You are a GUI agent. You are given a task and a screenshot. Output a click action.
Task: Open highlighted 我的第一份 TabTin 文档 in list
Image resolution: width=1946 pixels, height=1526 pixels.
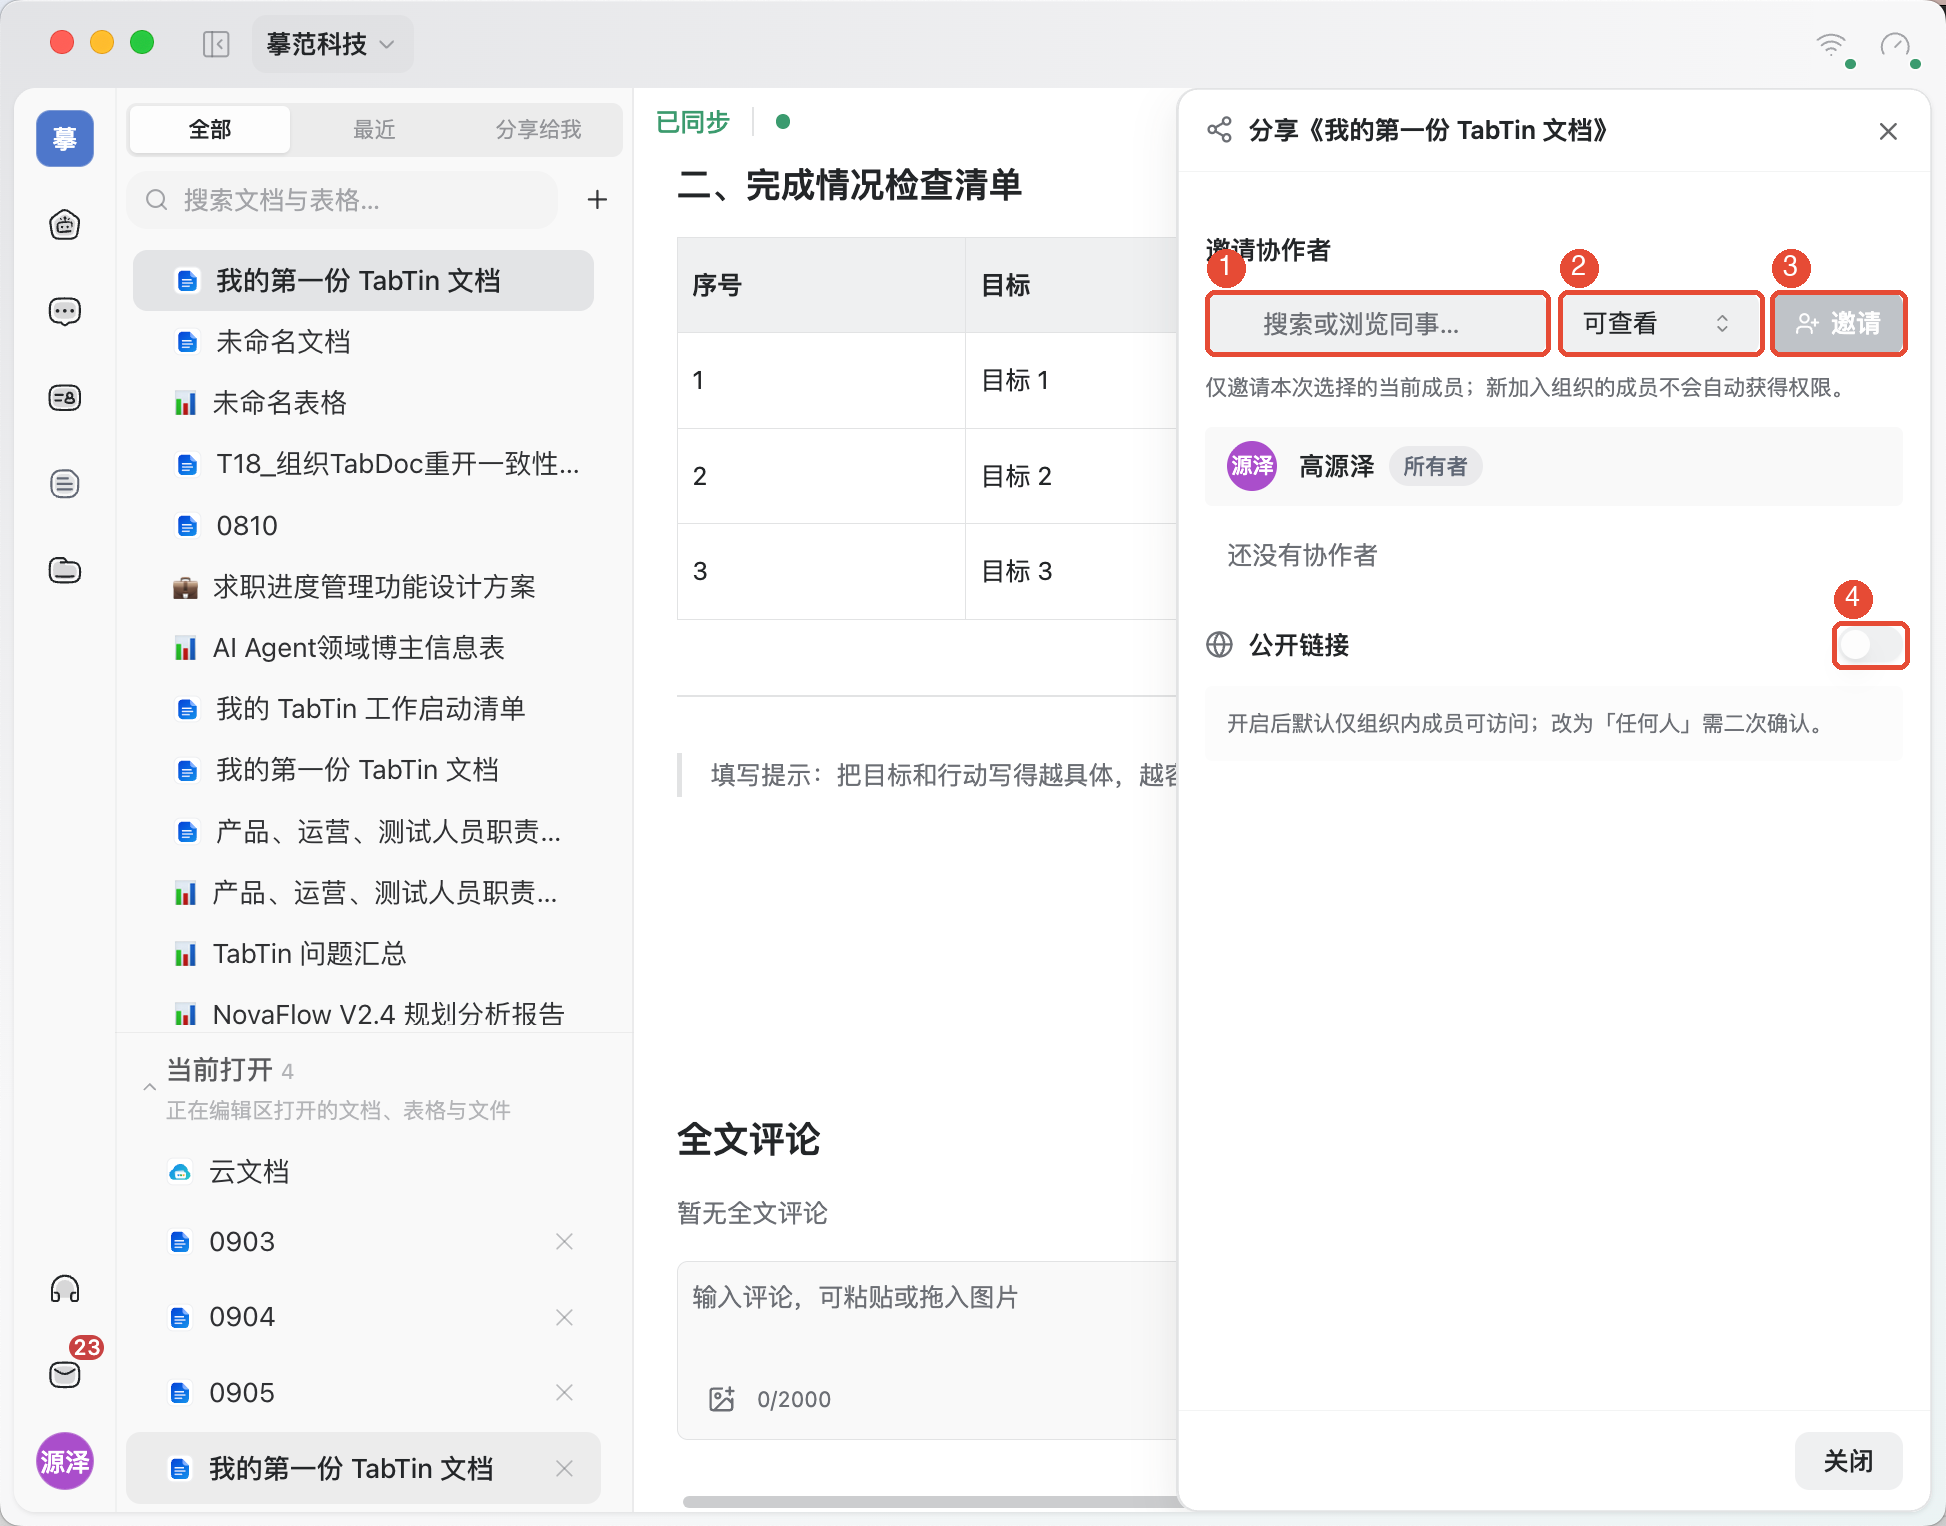(363, 280)
